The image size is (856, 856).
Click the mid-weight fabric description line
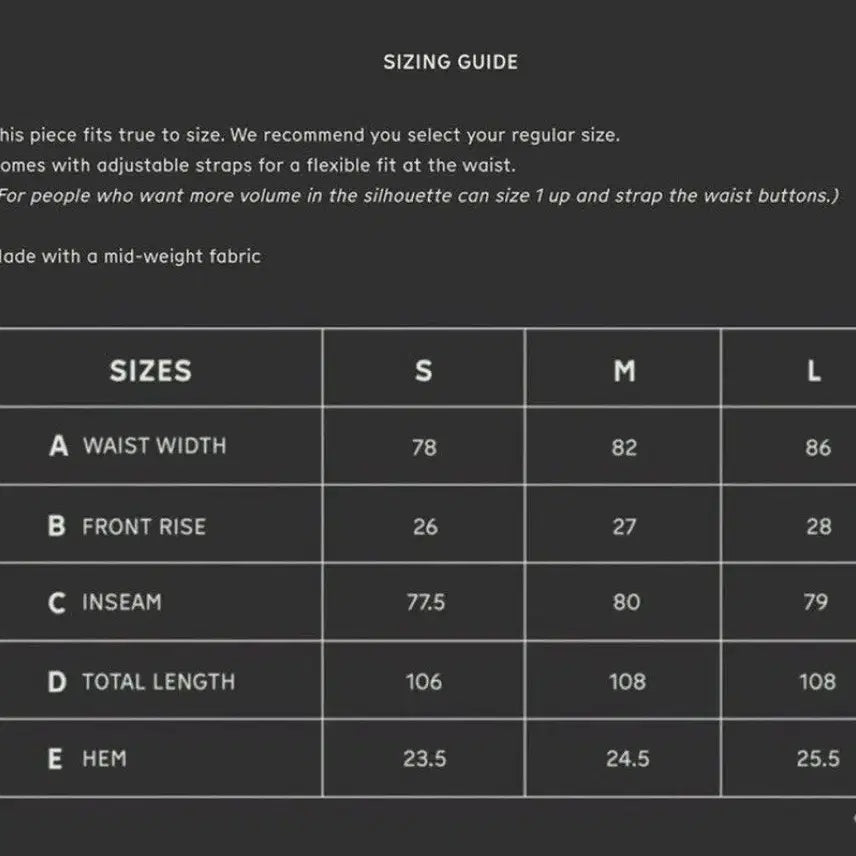tap(130, 256)
